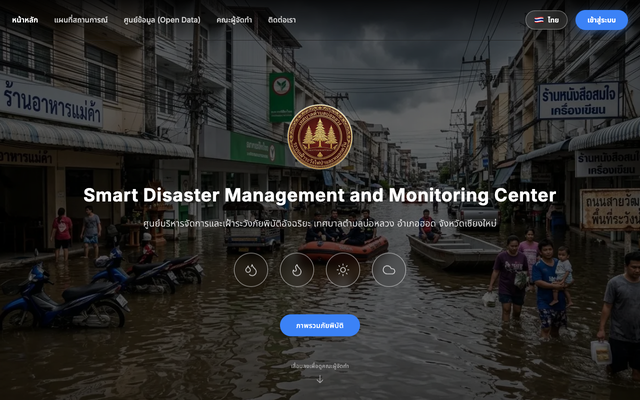The width and height of the screenshot is (640, 400).
Task: Choose the sun heat icon
Action: [x=343, y=270]
